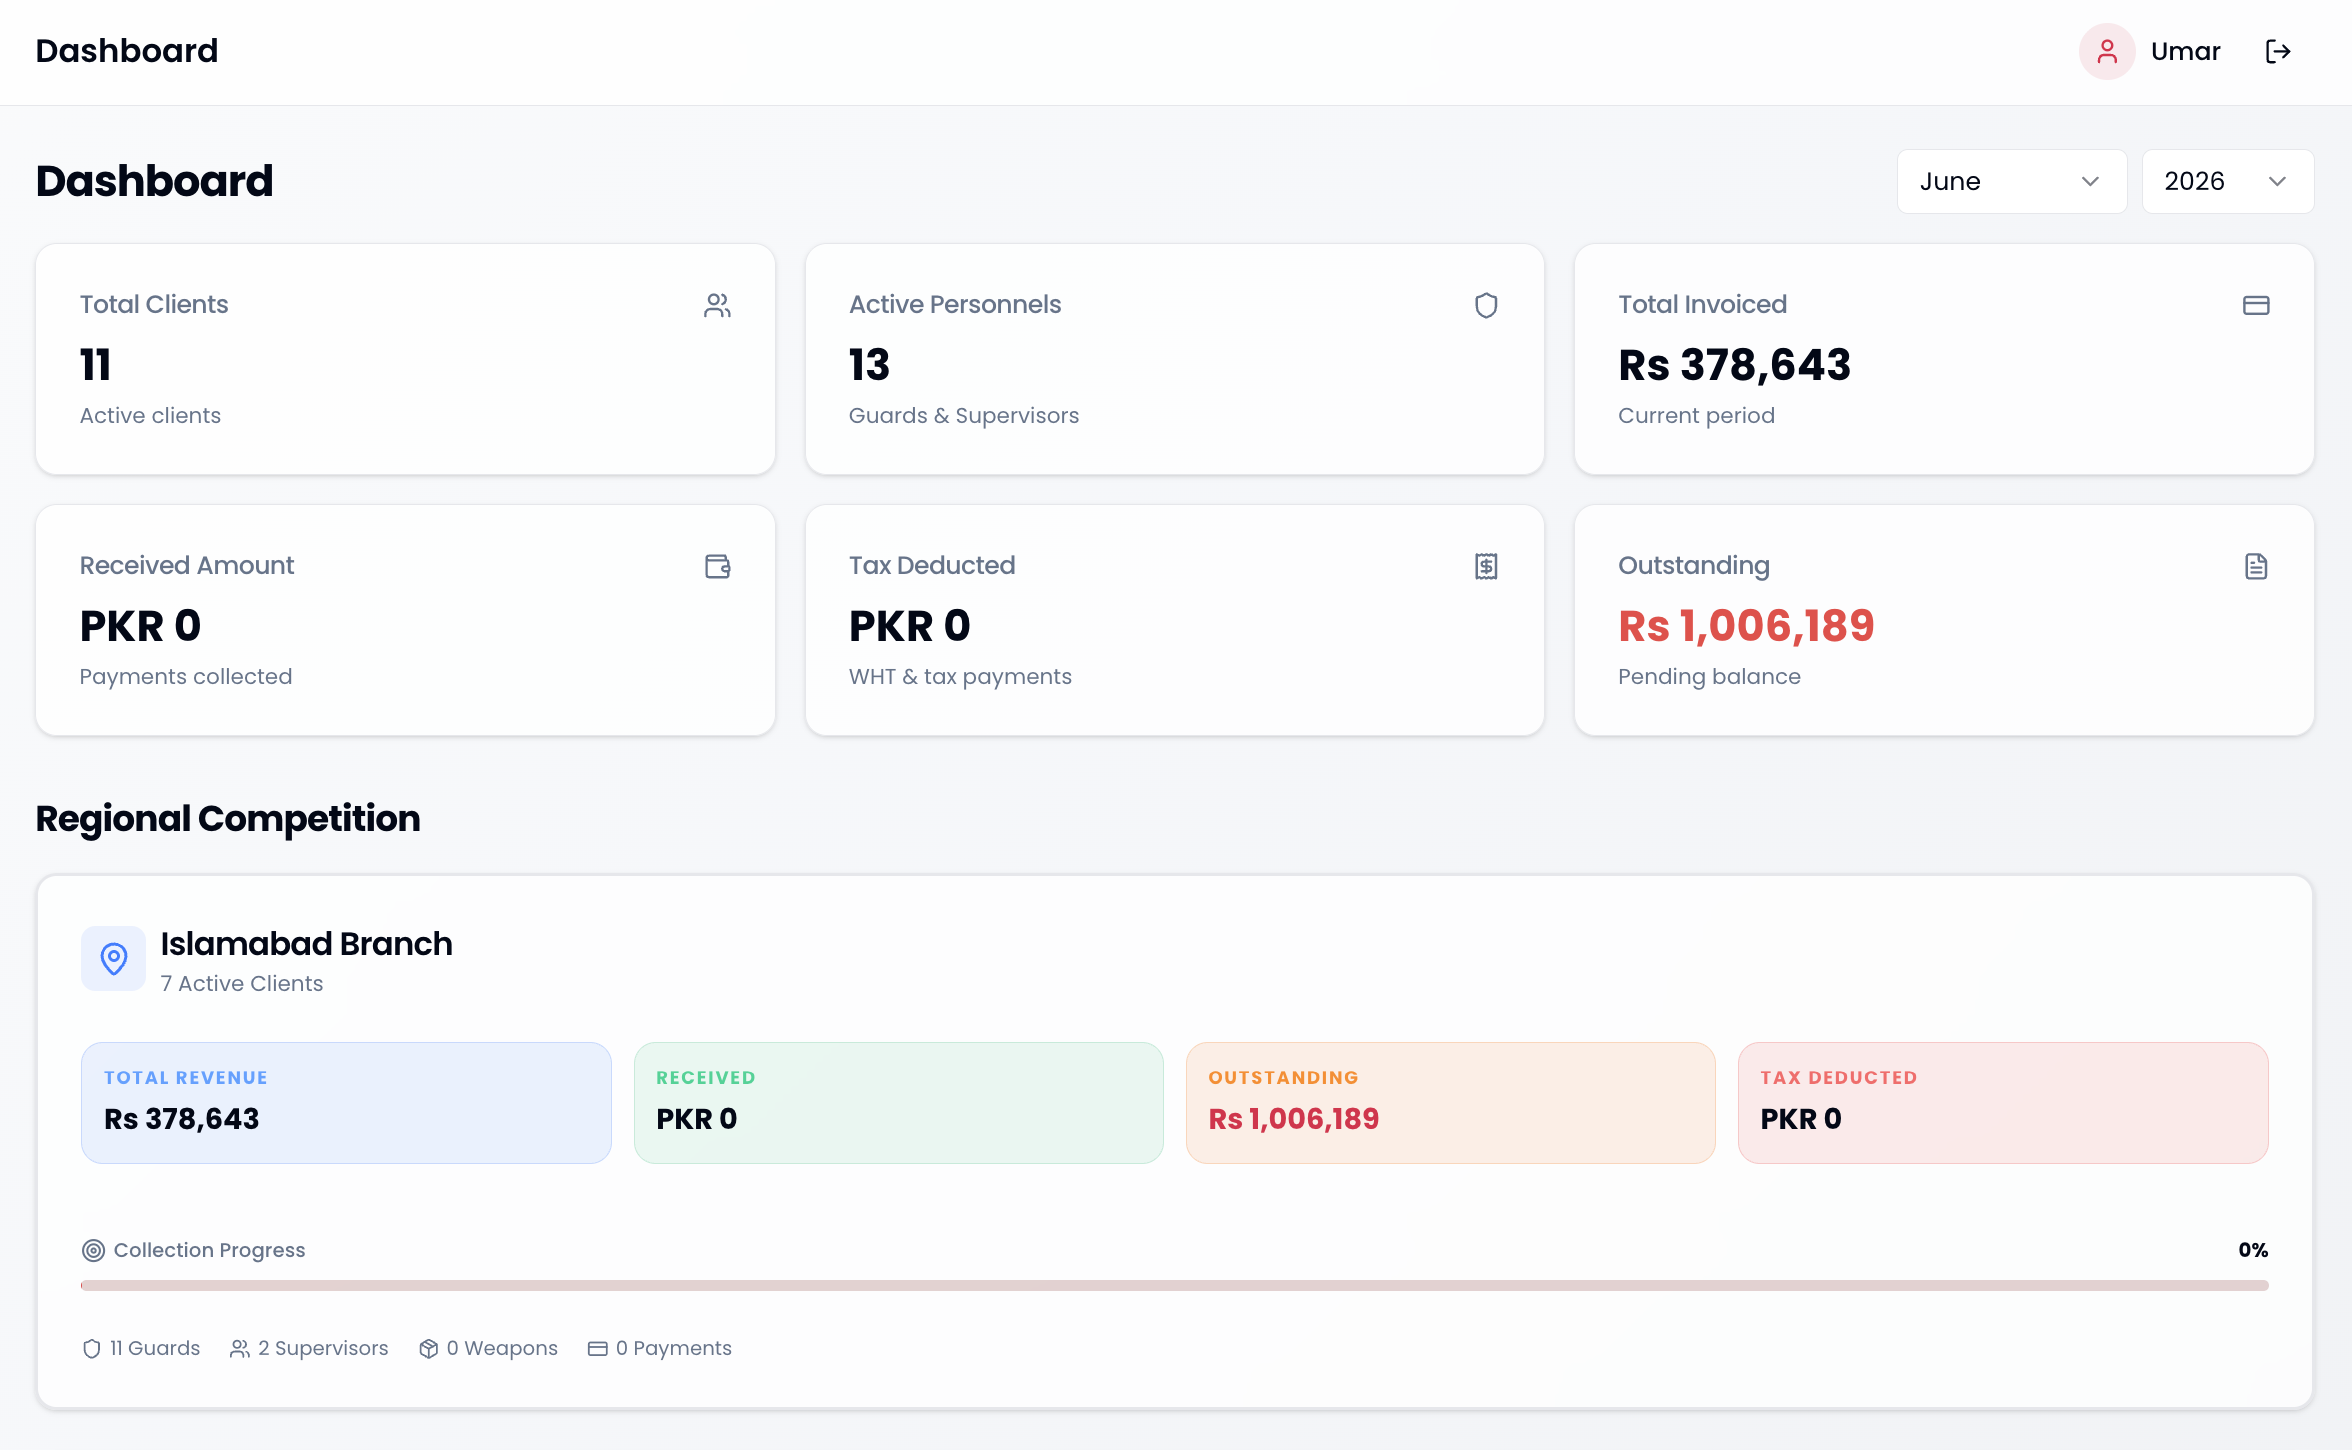Screen dimensions: 2352x1450
Task: Click the people icon on Total Clients card
Action: [x=717, y=305]
